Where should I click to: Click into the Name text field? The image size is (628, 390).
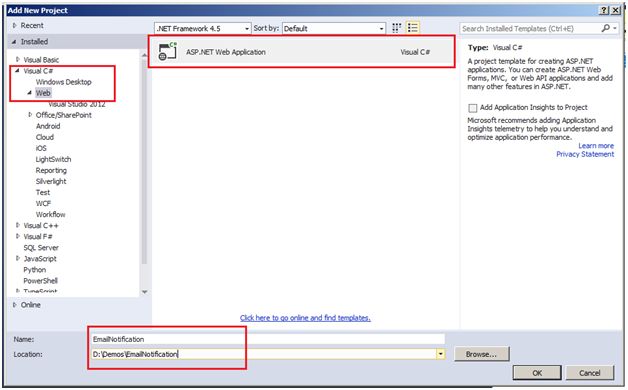pyautogui.click(x=268, y=339)
